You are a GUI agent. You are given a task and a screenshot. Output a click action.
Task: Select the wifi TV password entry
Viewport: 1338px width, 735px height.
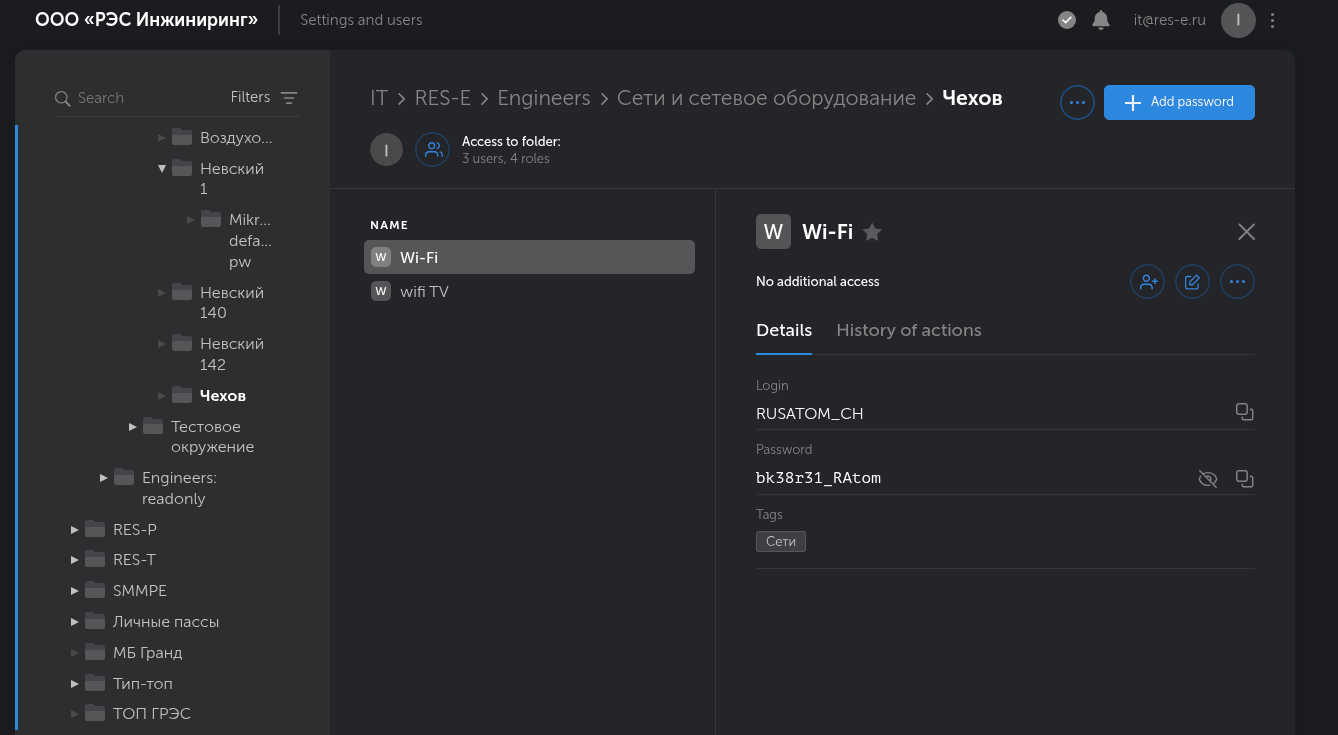pyautogui.click(x=424, y=291)
